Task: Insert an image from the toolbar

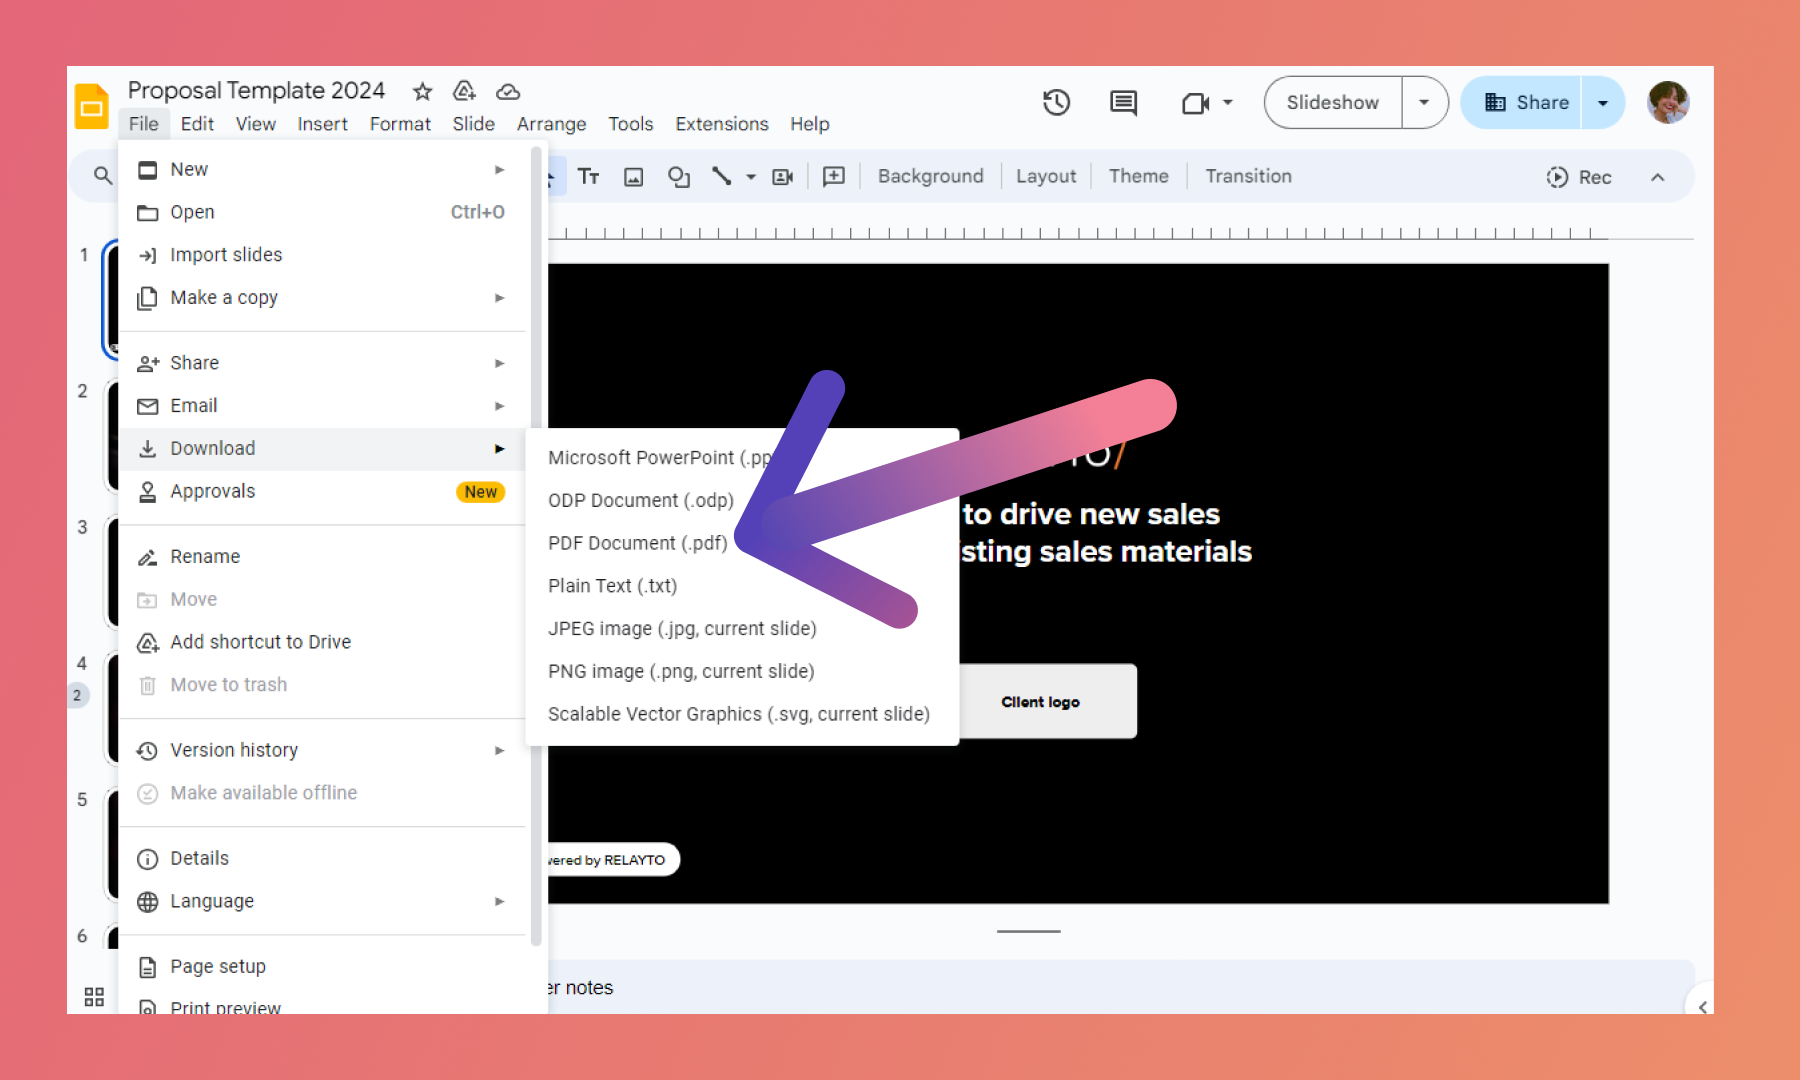Action: point(634,177)
